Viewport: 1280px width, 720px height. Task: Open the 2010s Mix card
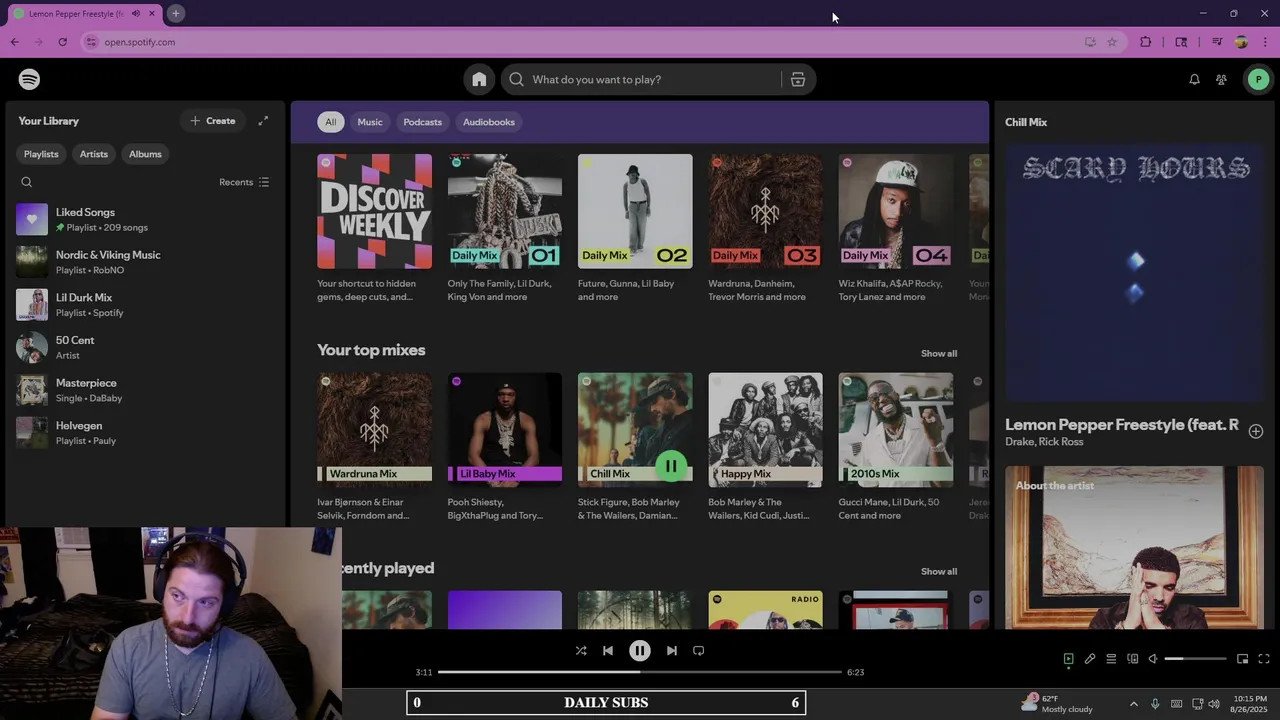[895, 447]
